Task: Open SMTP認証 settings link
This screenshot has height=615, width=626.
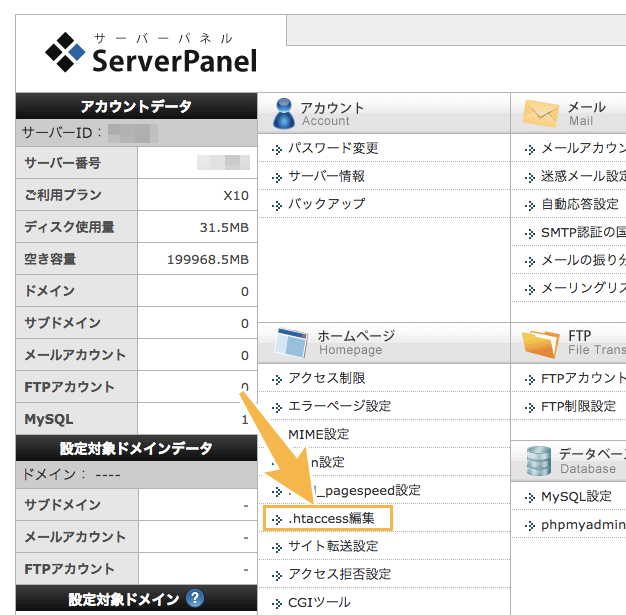Action: click(583, 232)
